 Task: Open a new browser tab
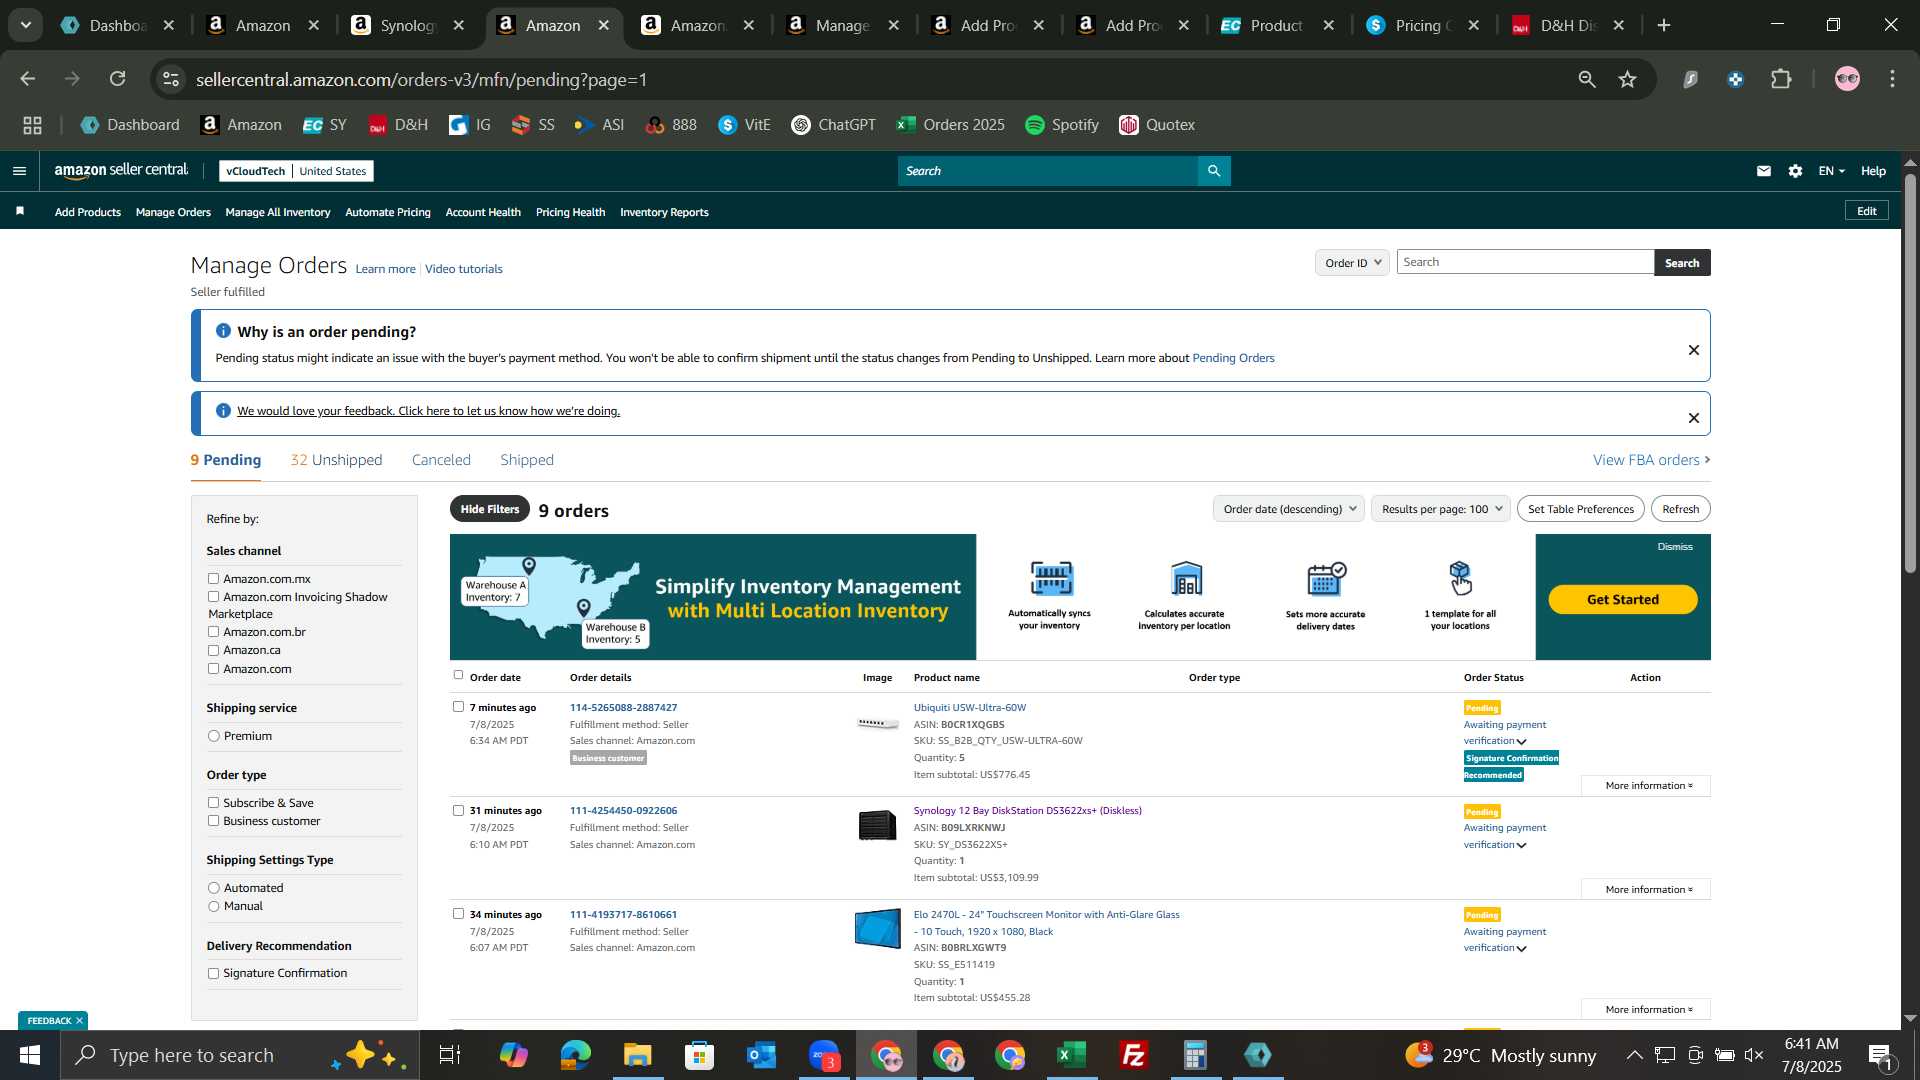click(x=1664, y=25)
